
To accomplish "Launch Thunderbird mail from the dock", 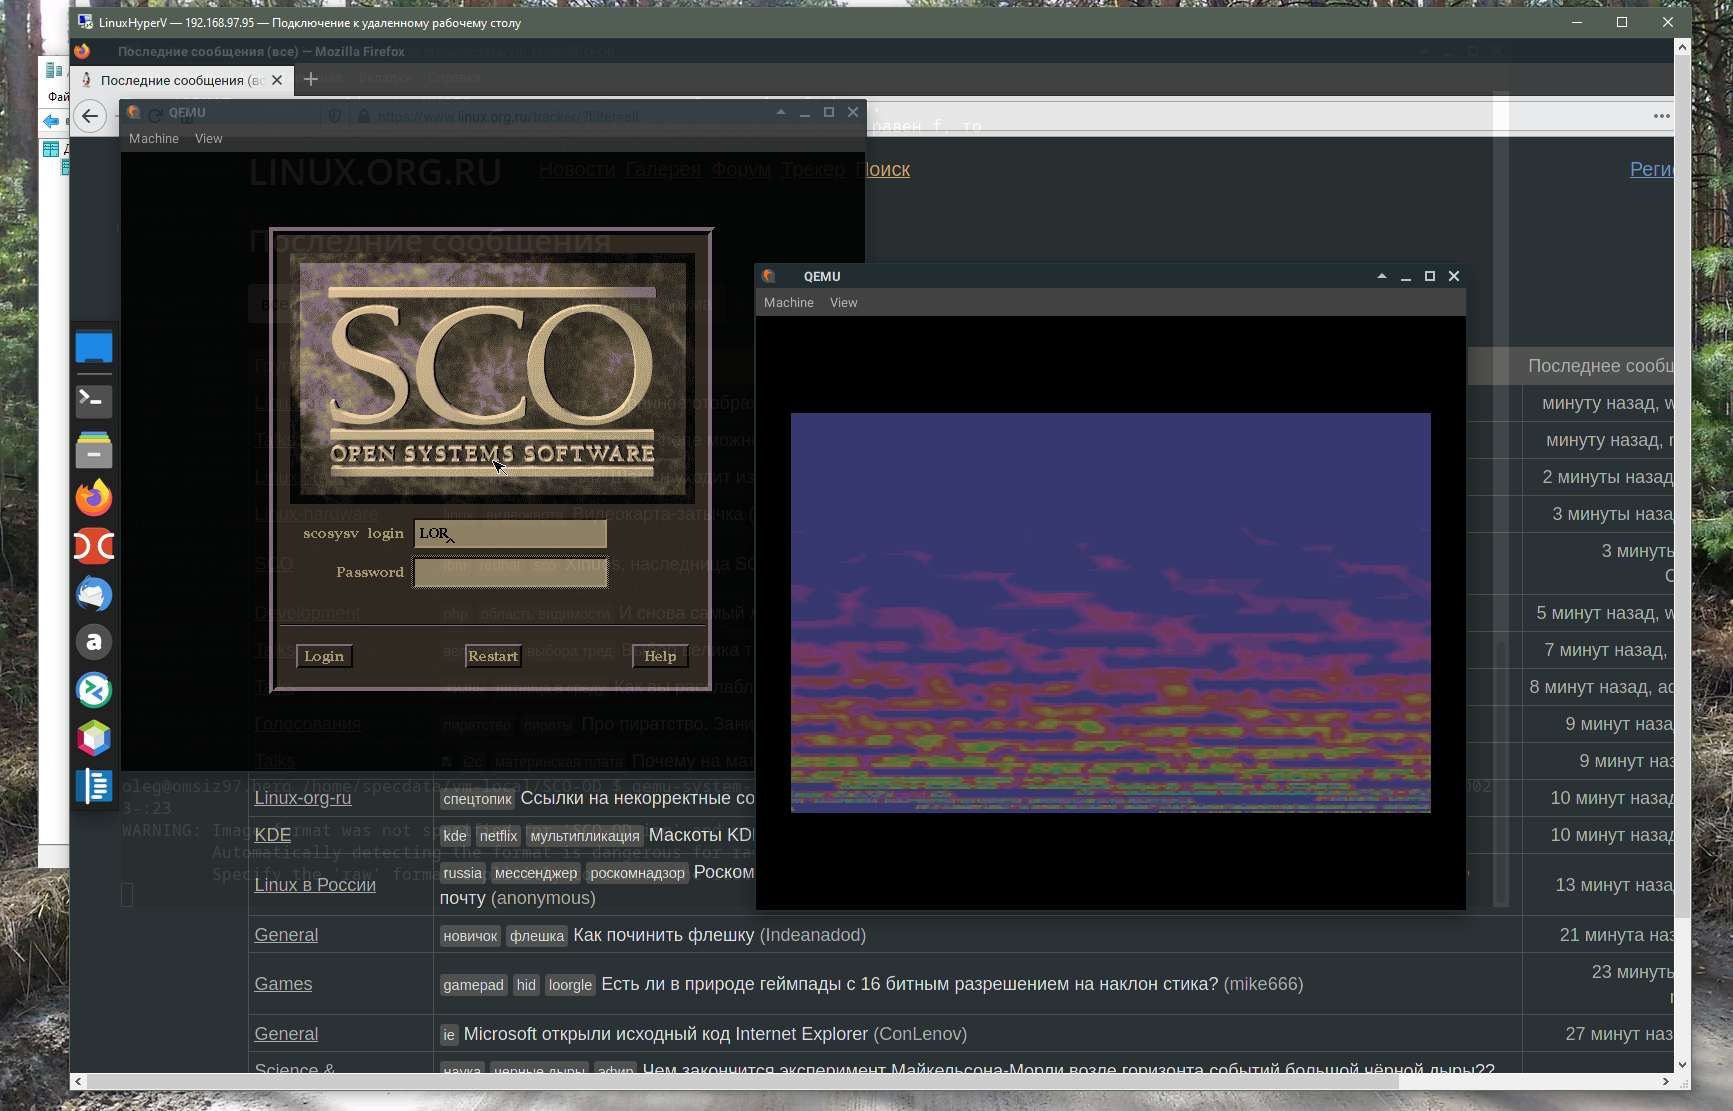I will (94, 594).
